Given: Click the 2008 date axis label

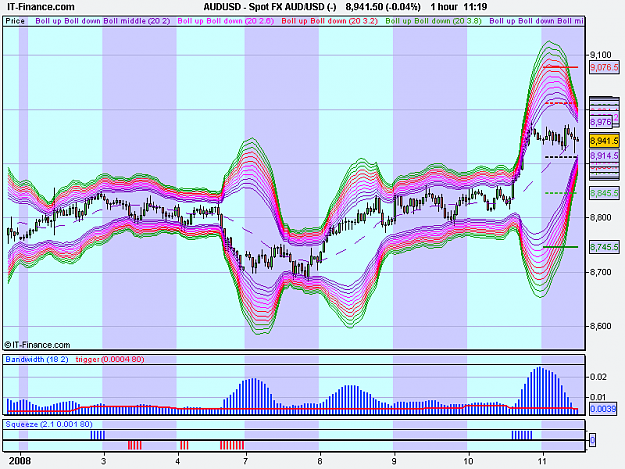Looking at the screenshot, I should tap(20, 461).
